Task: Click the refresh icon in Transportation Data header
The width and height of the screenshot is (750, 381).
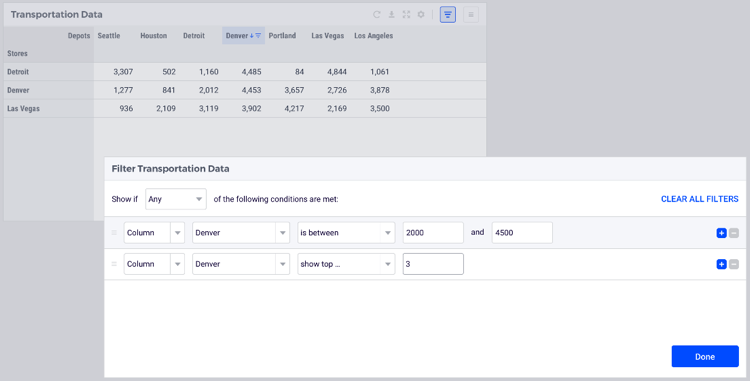Action: pyautogui.click(x=376, y=14)
